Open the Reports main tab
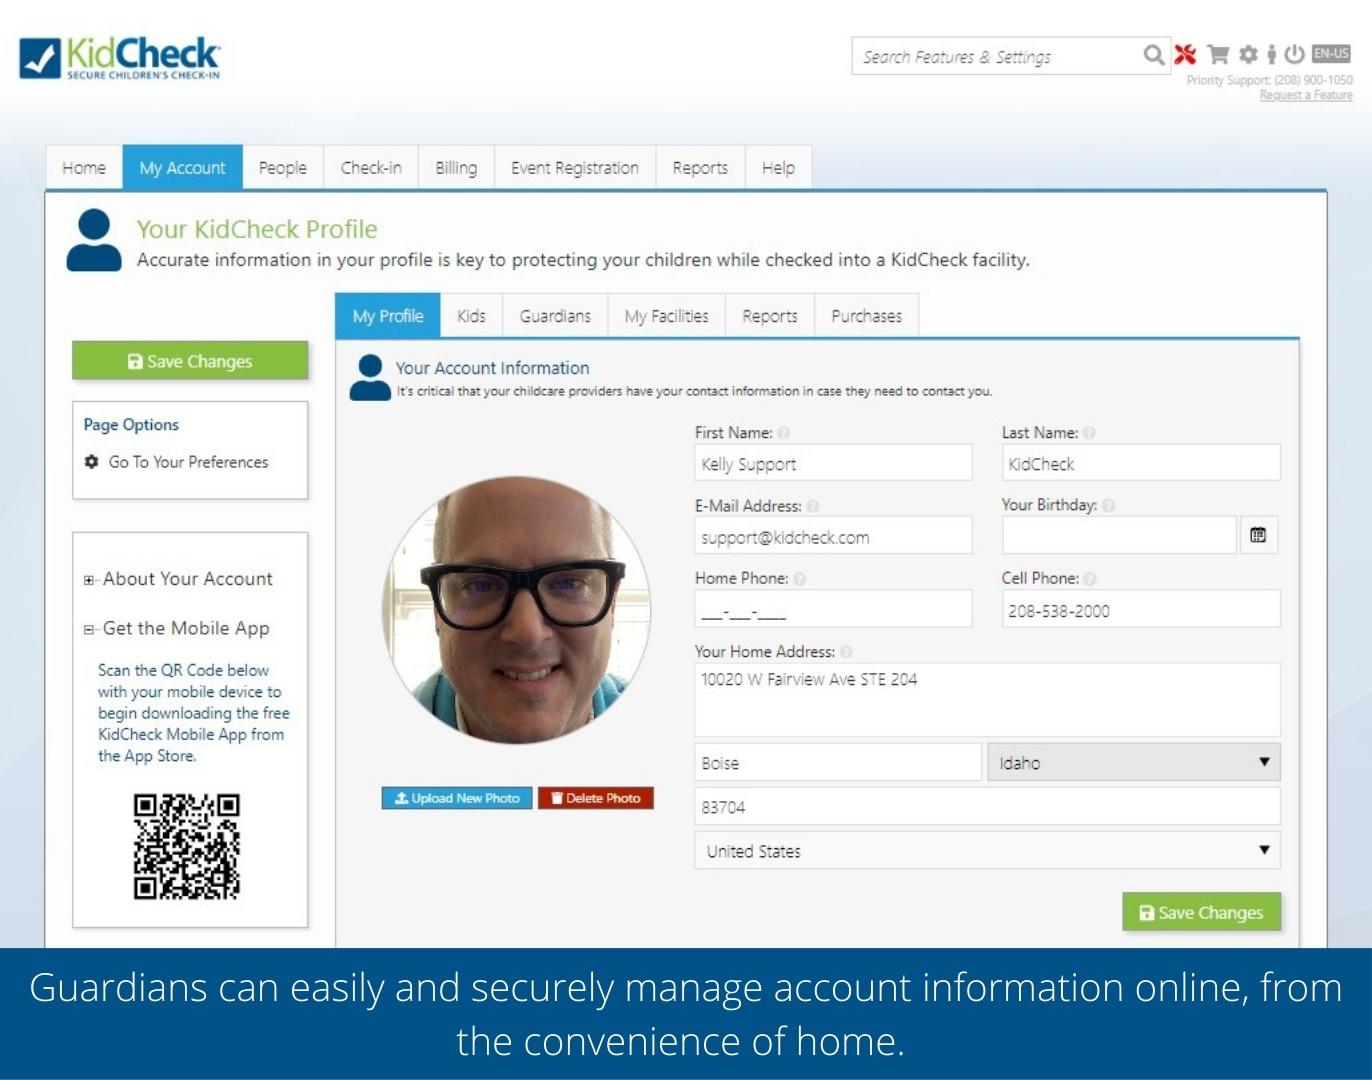 [x=700, y=168]
